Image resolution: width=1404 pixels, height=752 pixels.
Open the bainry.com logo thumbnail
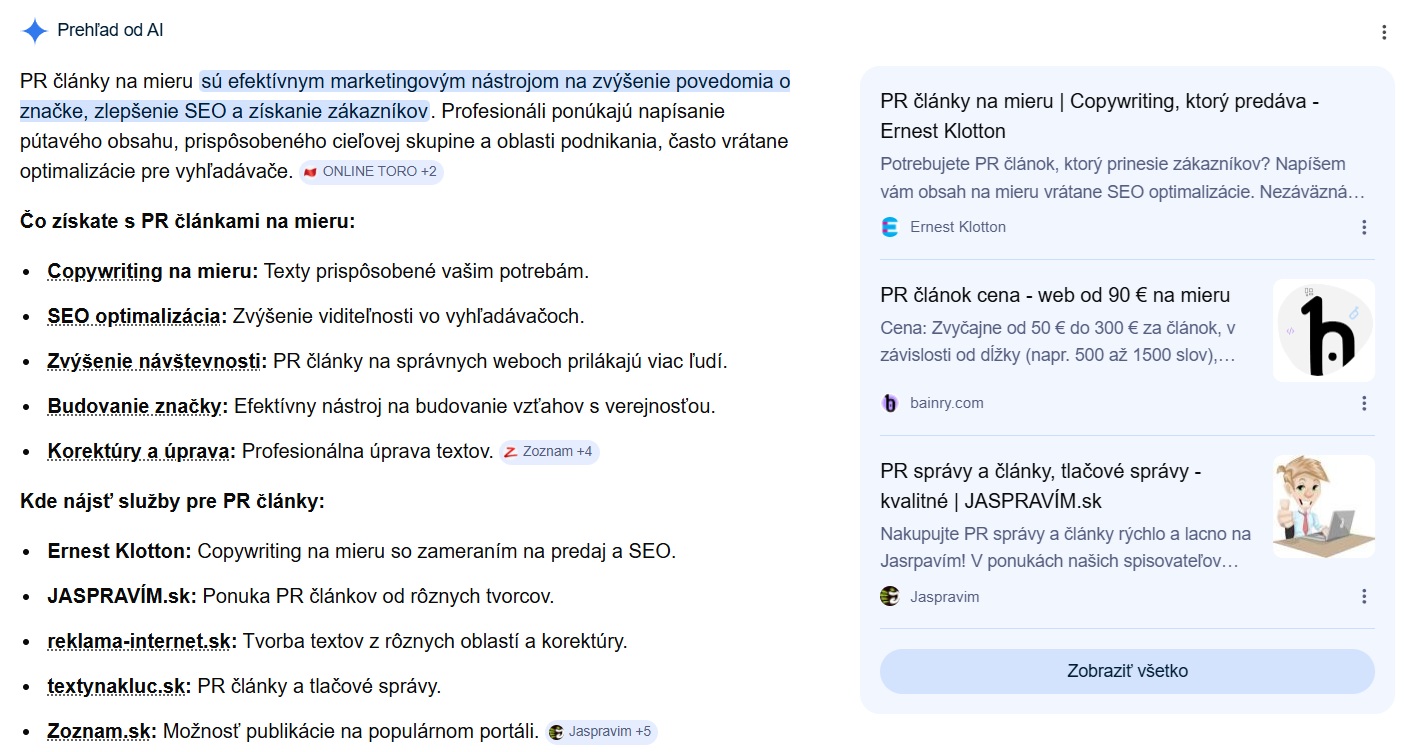tap(1324, 330)
